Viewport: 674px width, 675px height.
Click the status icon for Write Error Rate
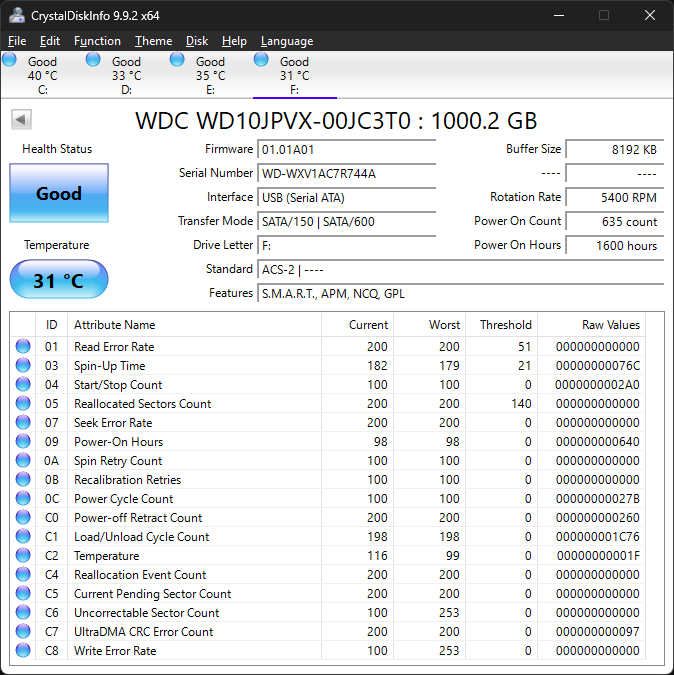tap(23, 650)
